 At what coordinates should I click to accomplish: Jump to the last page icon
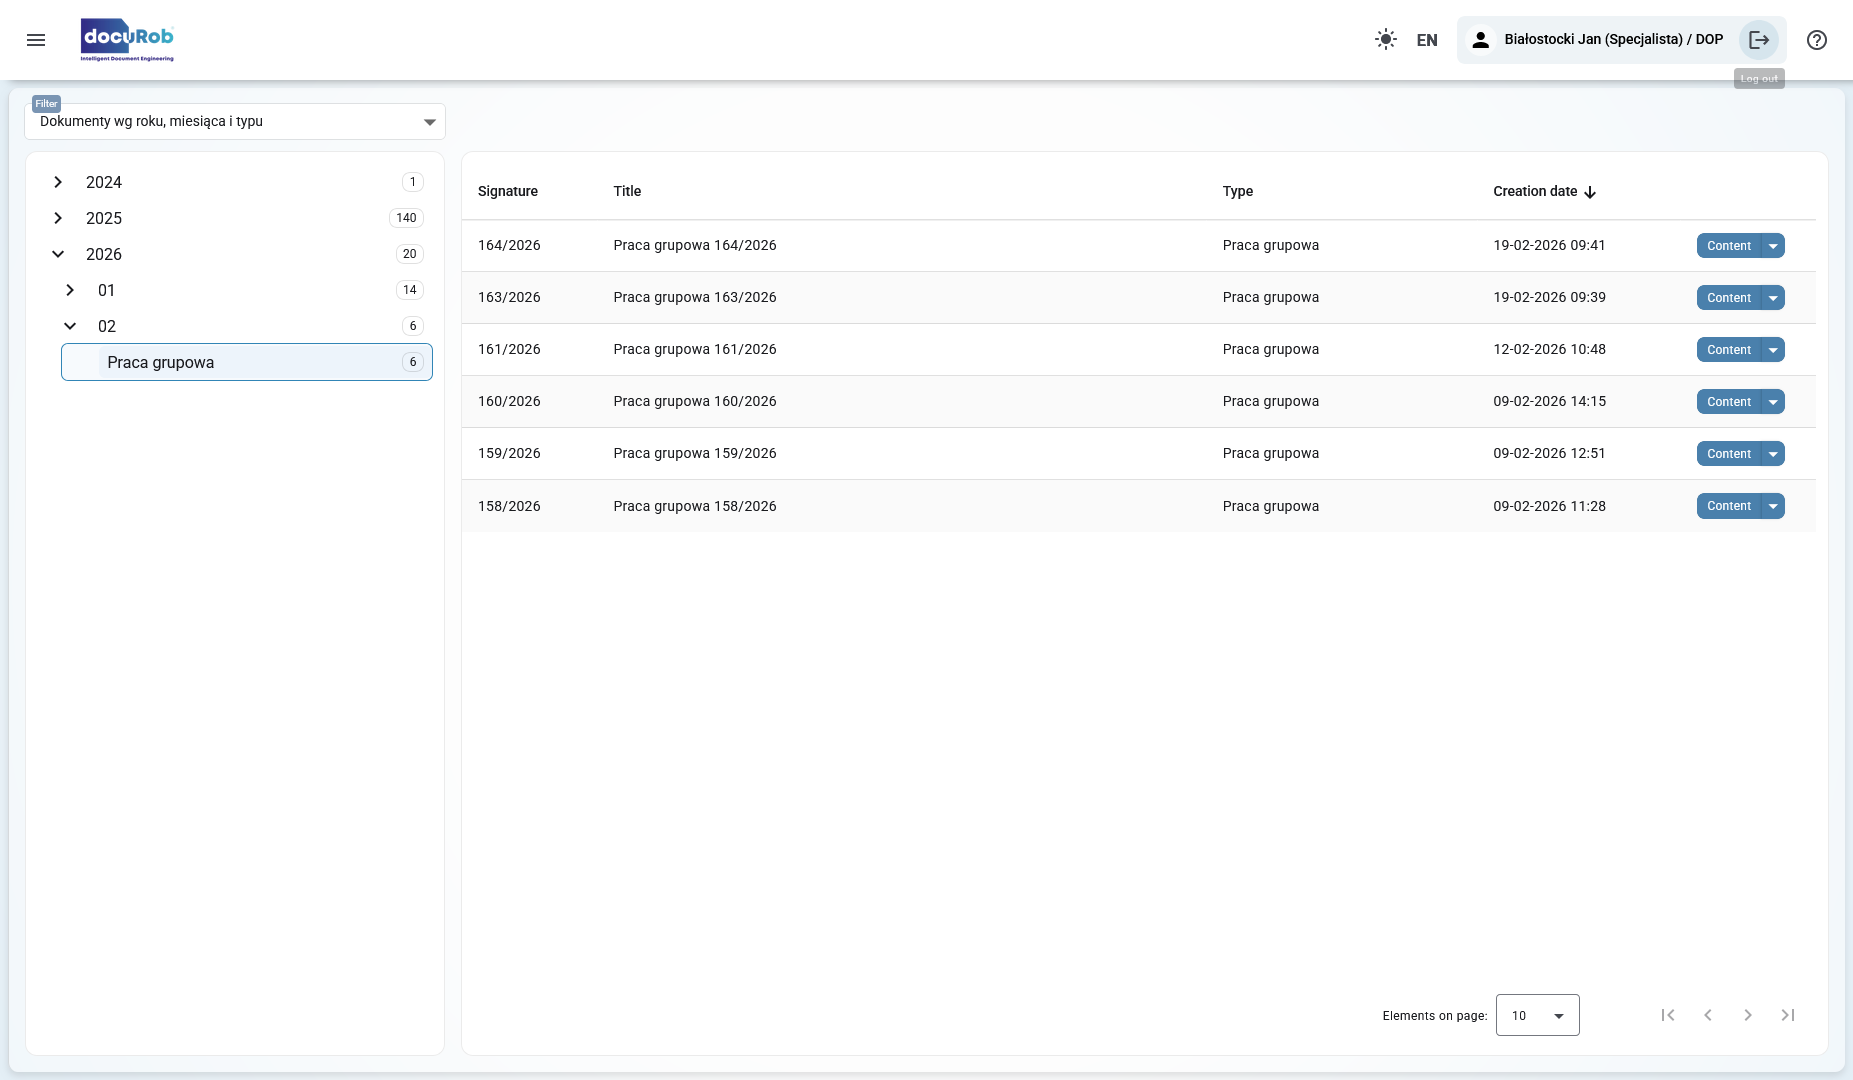1787,1015
